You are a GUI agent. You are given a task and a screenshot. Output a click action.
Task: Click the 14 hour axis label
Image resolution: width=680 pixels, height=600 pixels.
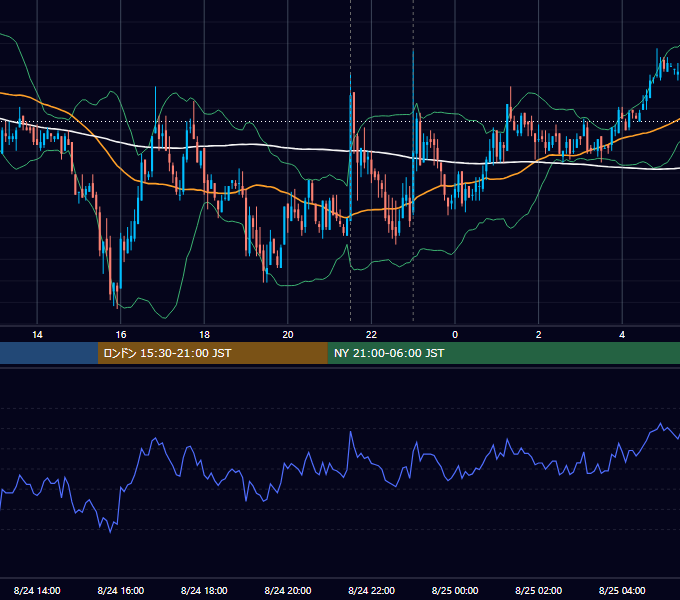(37, 335)
